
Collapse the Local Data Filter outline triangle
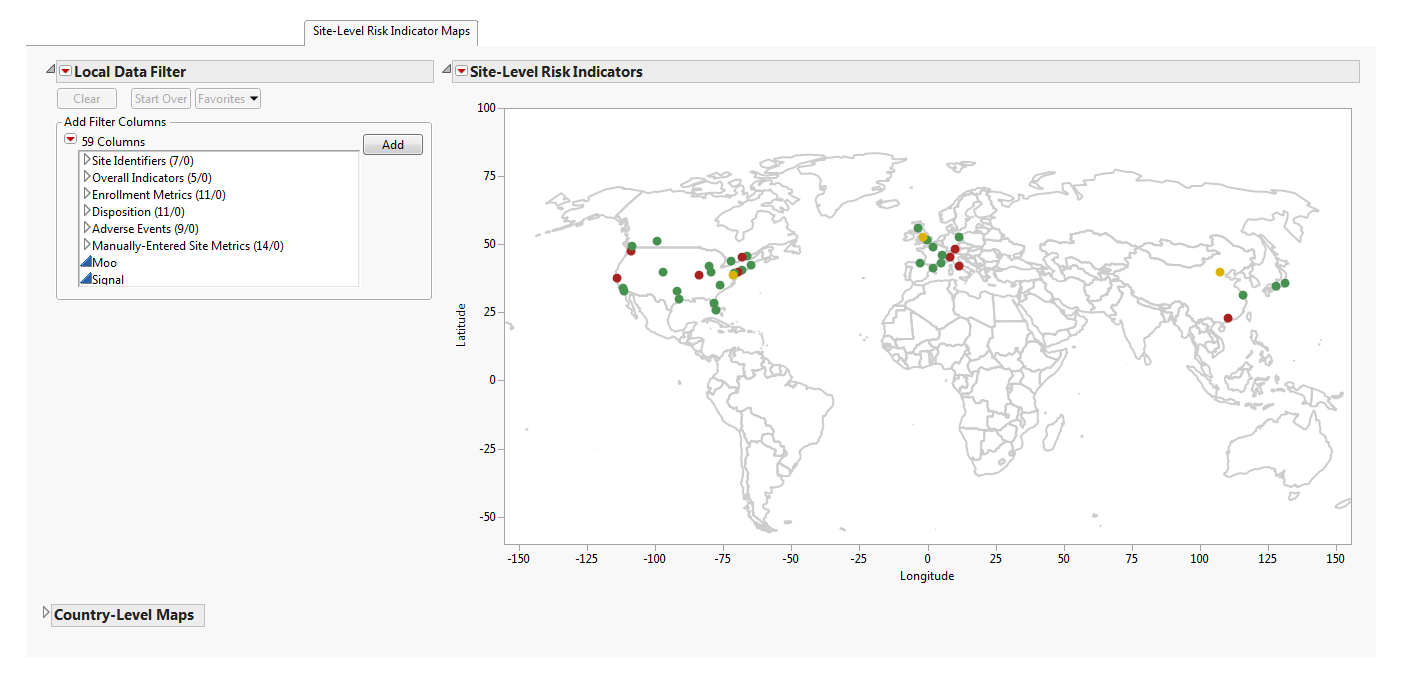(50, 70)
